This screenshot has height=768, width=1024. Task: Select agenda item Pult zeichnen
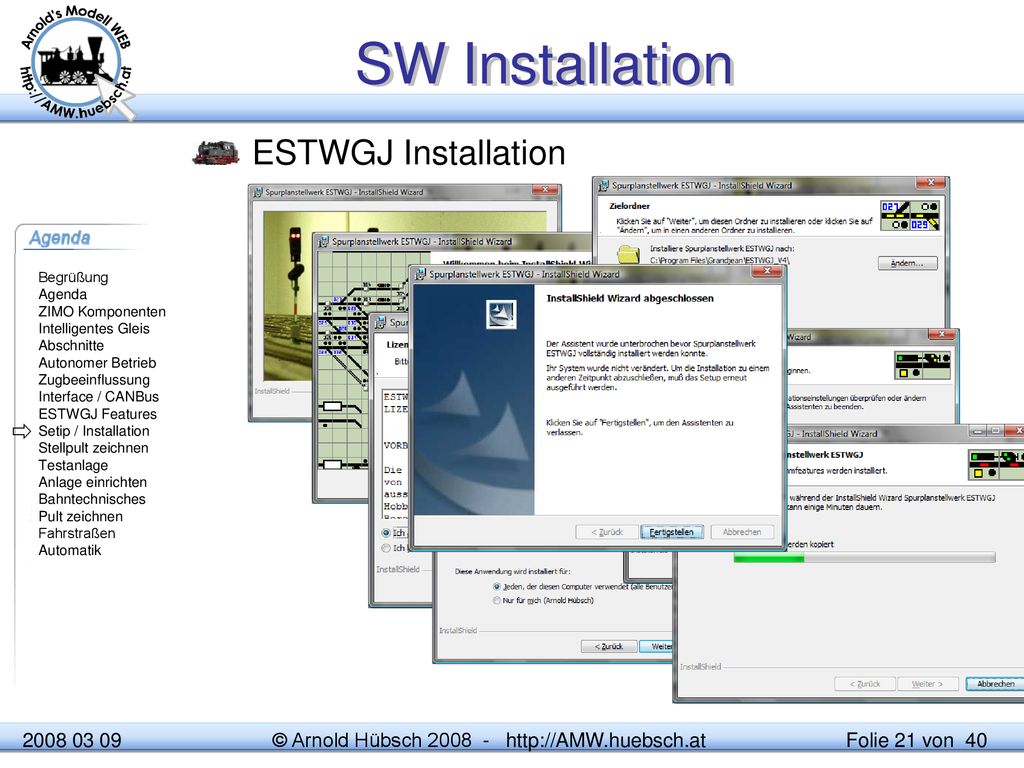pos(80,517)
